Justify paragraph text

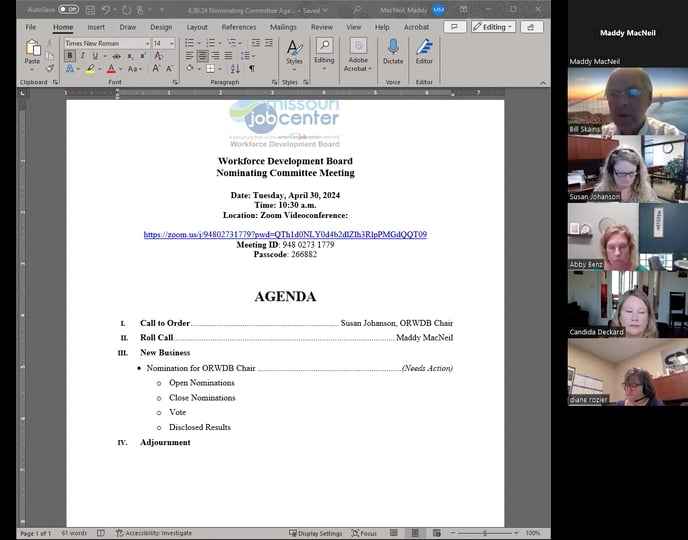click(228, 56)
